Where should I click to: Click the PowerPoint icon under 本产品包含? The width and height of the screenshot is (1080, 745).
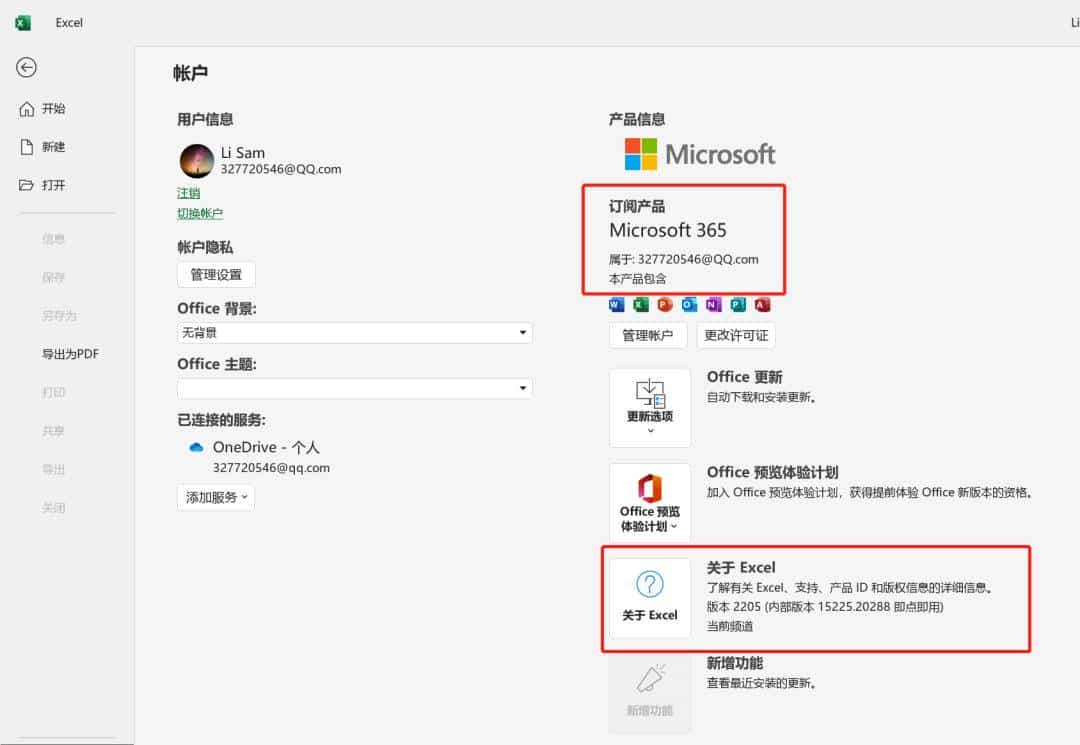[667, 304]
